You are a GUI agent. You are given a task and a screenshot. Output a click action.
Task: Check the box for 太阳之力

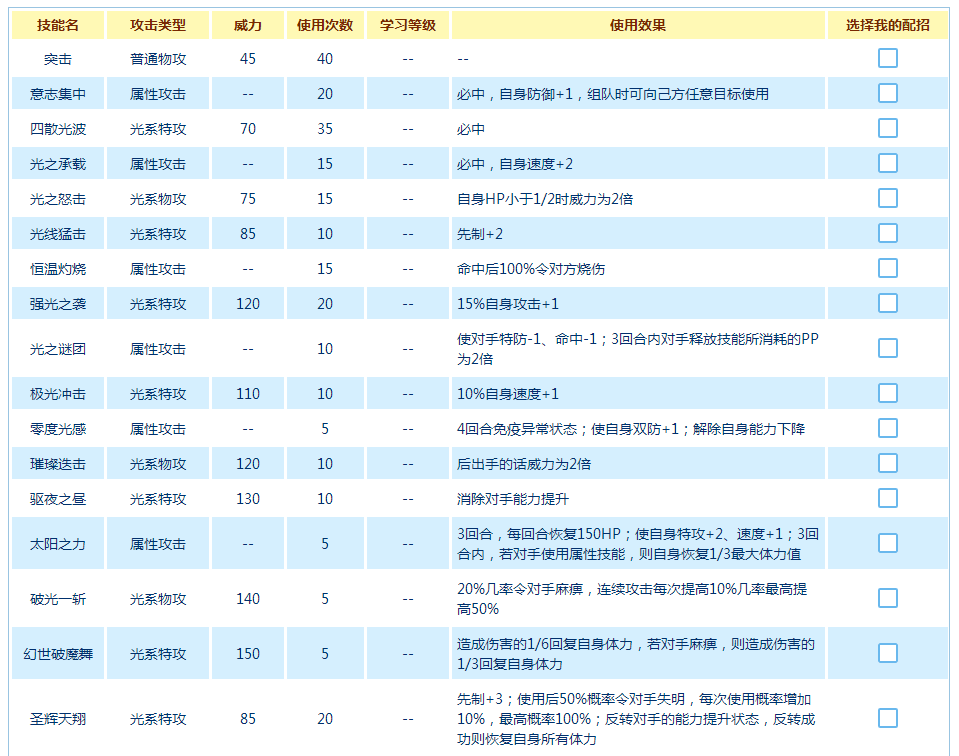point(887,543)
